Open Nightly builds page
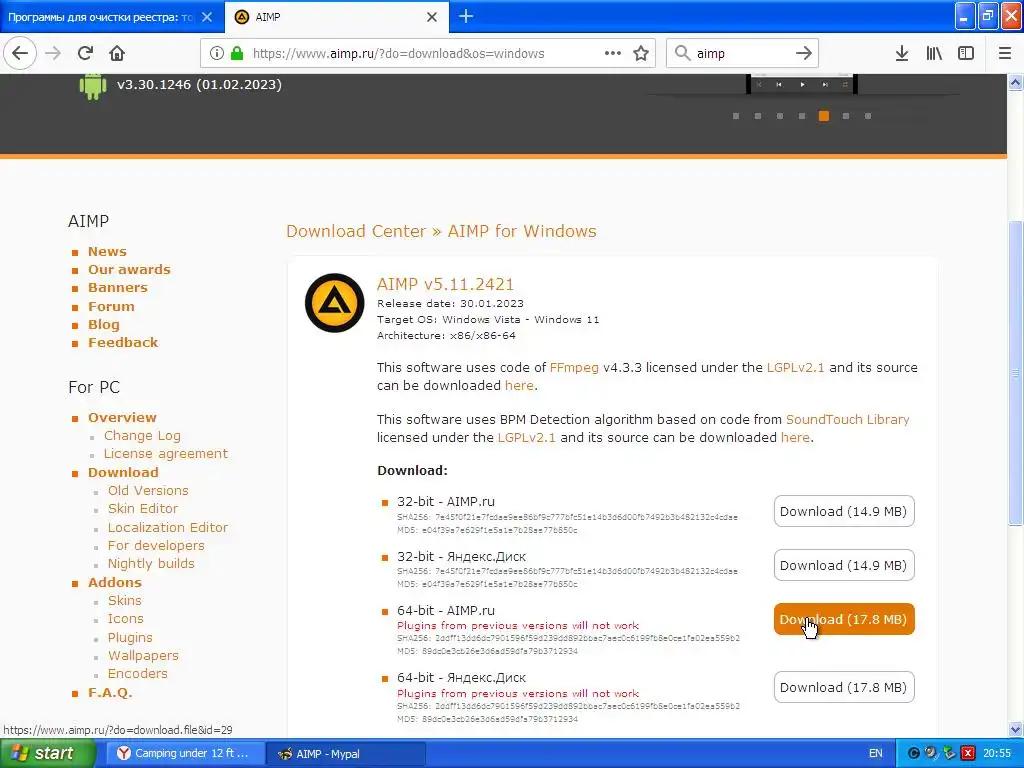1024x768 pixels. pyautogui.click(x=151, y=564)
